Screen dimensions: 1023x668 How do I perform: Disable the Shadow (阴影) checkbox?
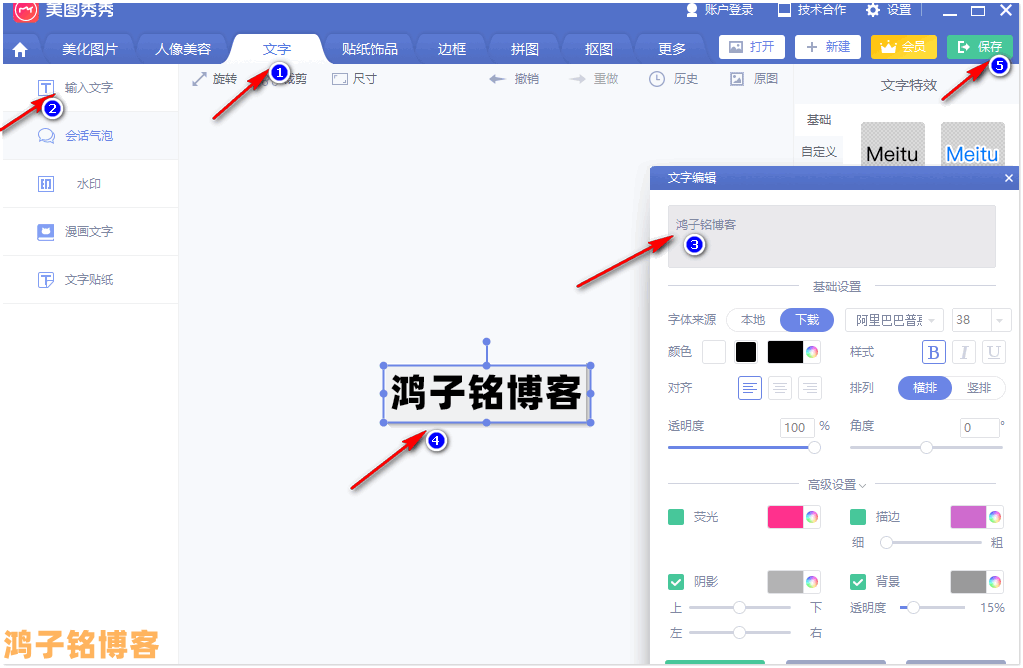676,582
